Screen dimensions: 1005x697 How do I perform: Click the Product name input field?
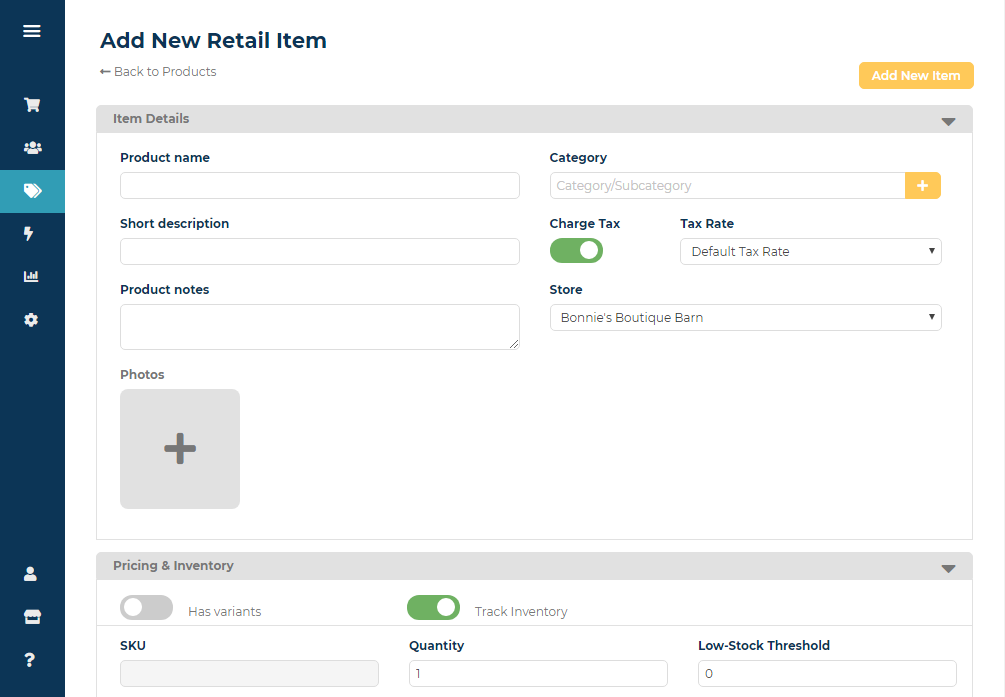(319, 186)
